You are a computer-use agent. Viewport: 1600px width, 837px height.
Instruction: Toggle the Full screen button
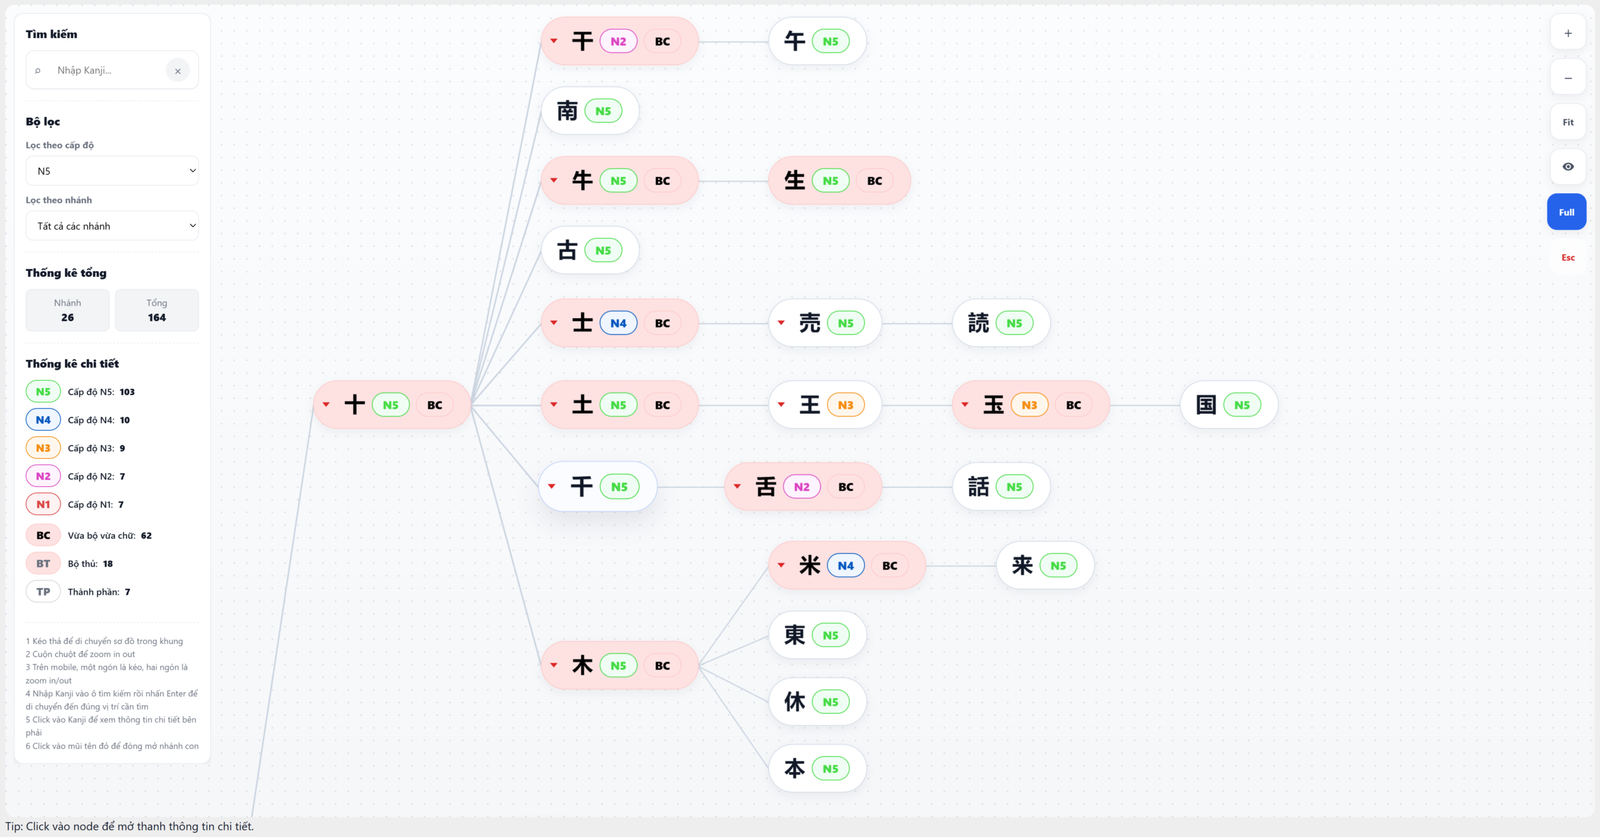1566,212
